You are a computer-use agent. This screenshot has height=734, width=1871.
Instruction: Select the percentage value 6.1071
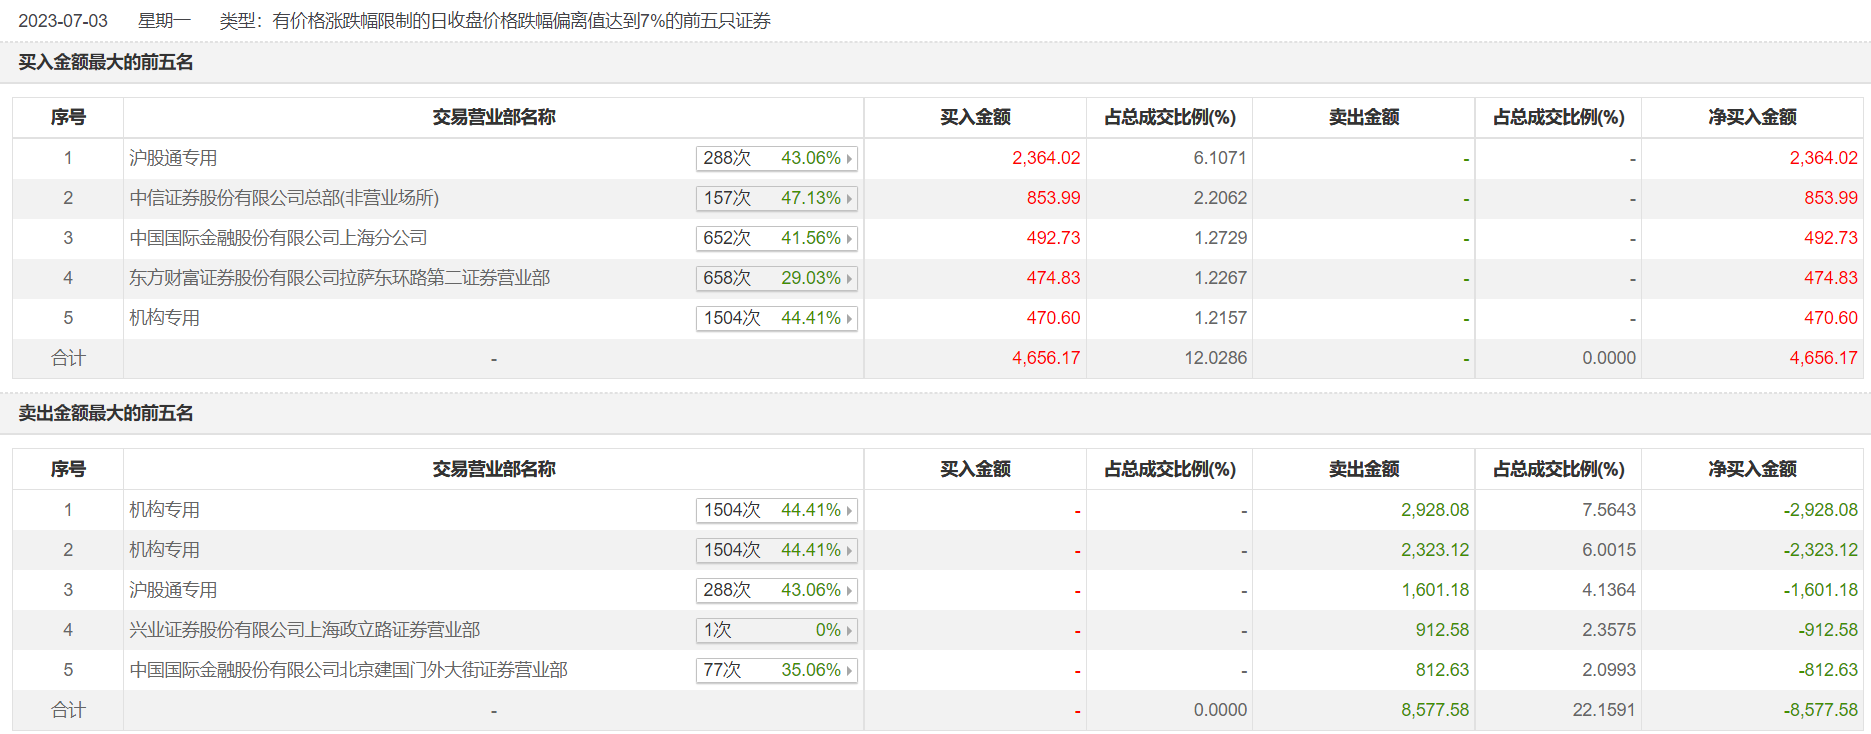pos(1220,158)
